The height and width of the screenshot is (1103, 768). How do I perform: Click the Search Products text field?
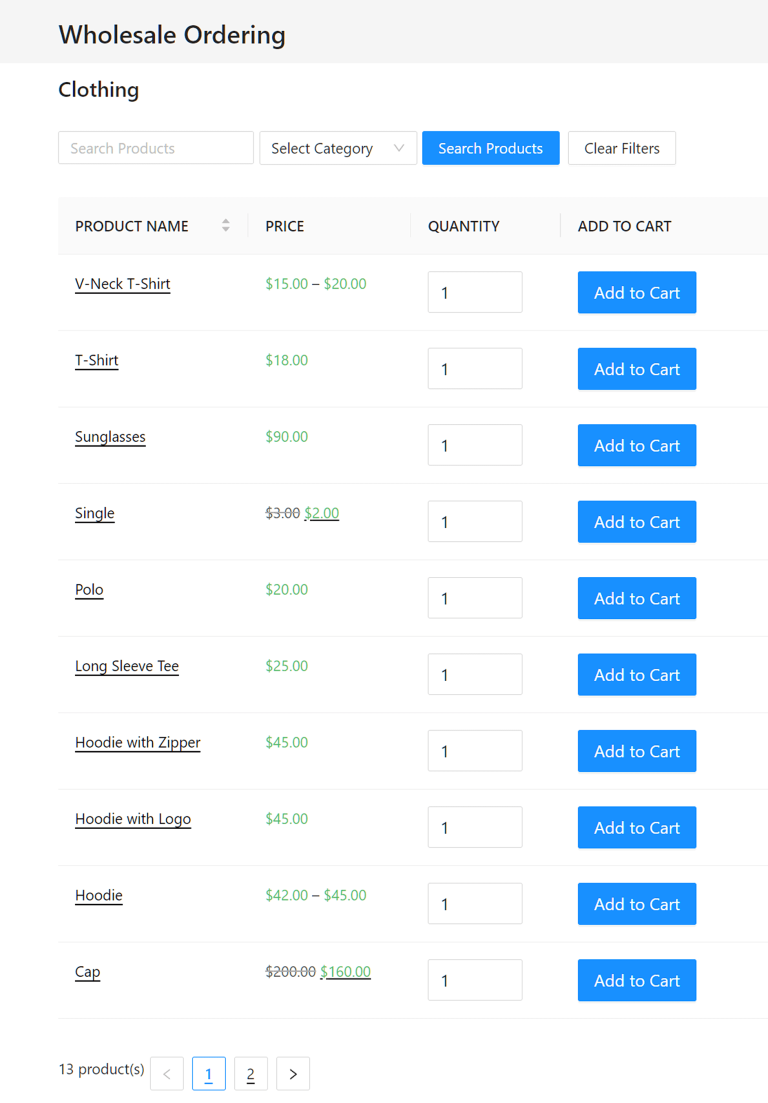156,148
